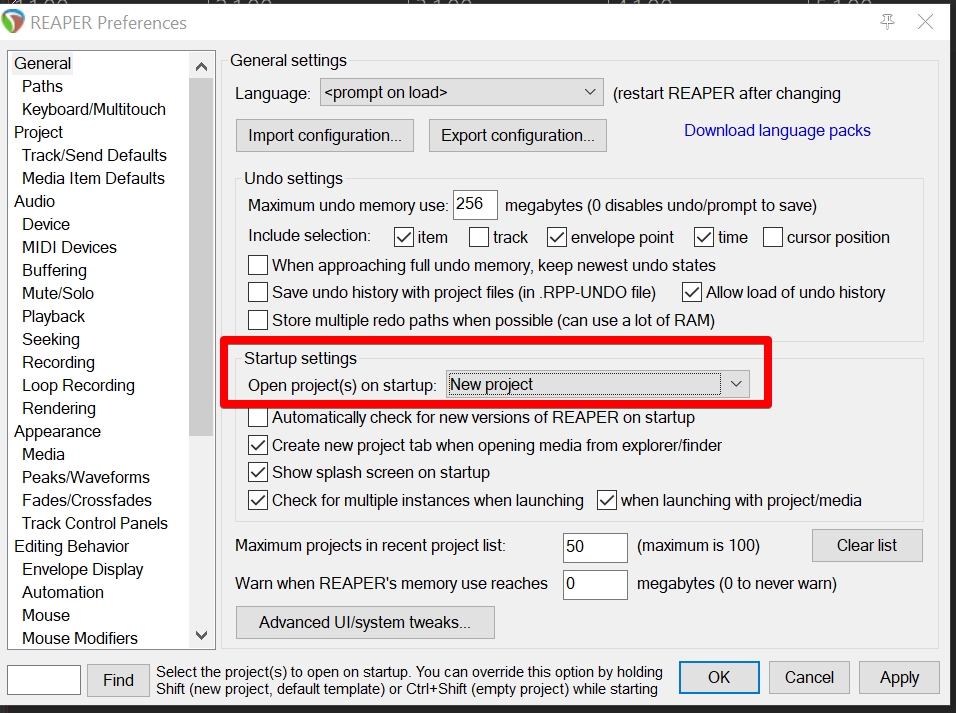Click the maximum recent projects field
Screen dimensions: 956x713
pyautogui.click(x=595, y=547)
